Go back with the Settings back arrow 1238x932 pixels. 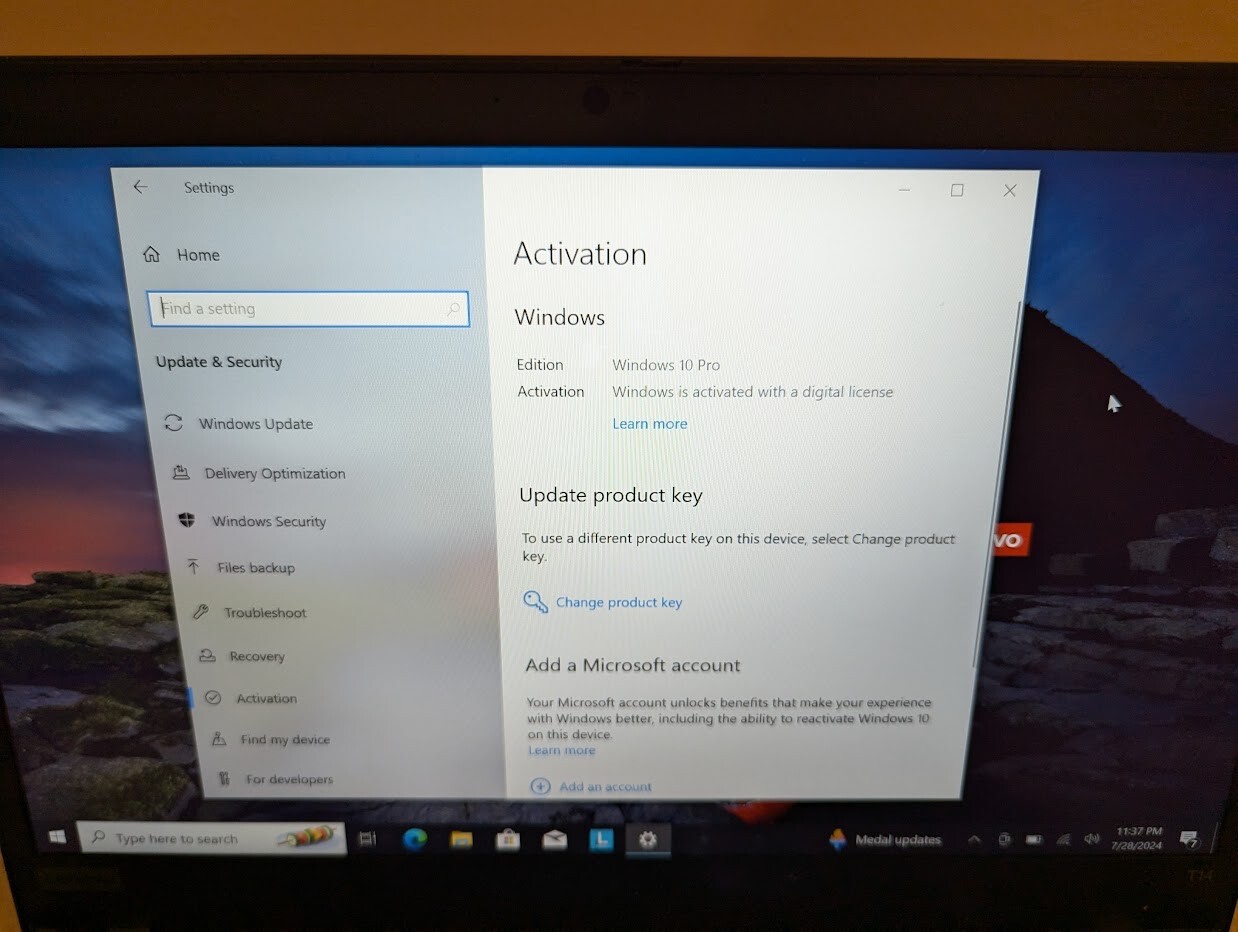140,187
